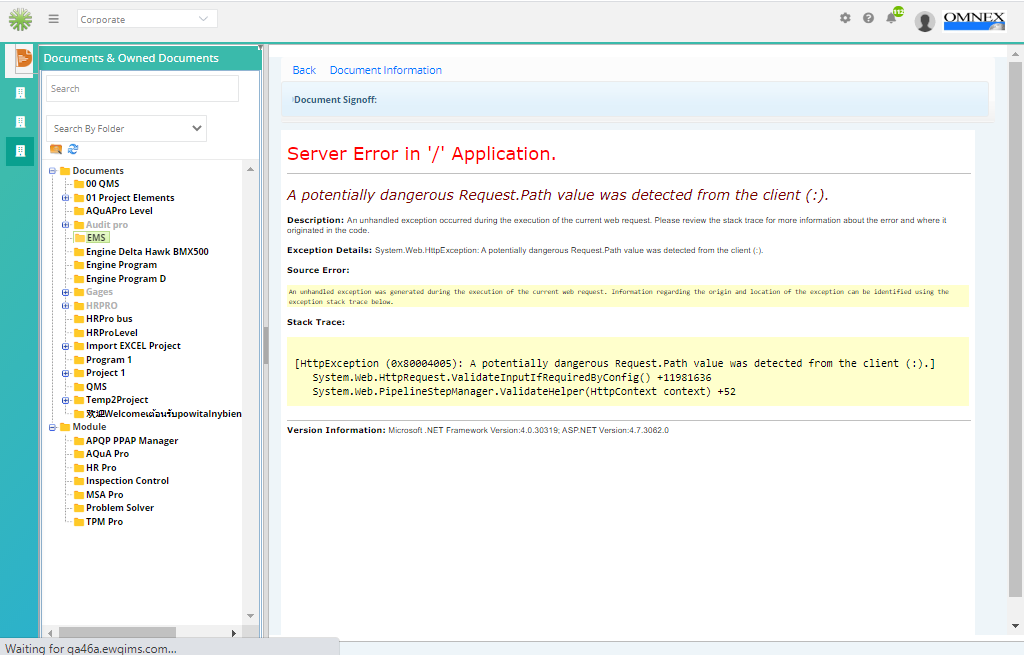
Task: Refresh the folder tree with the blue arrows icon
Action: click(x=73, y=150)
